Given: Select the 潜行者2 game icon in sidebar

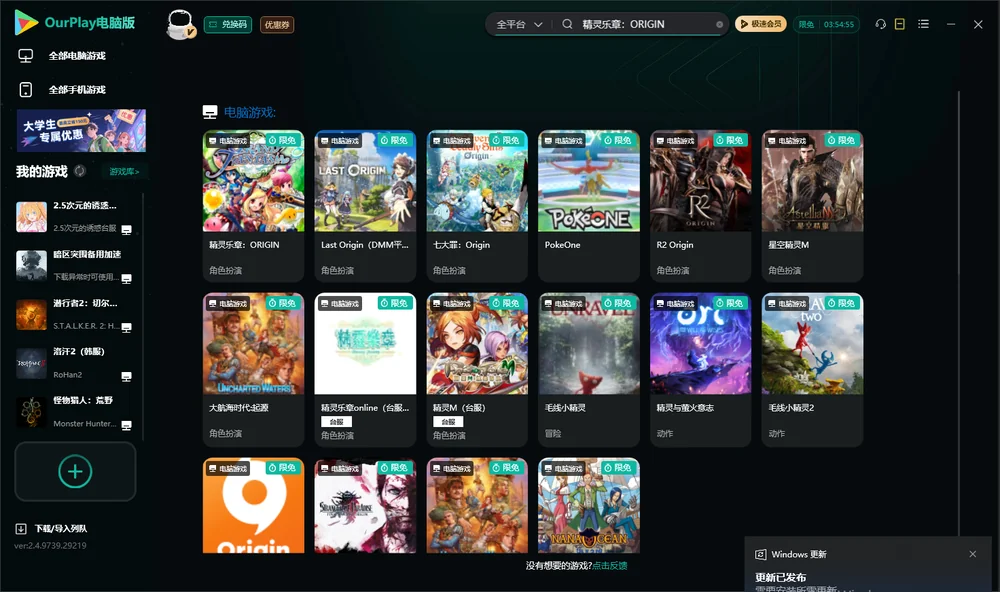Looking at the screenshot, I should click(31, 314).
